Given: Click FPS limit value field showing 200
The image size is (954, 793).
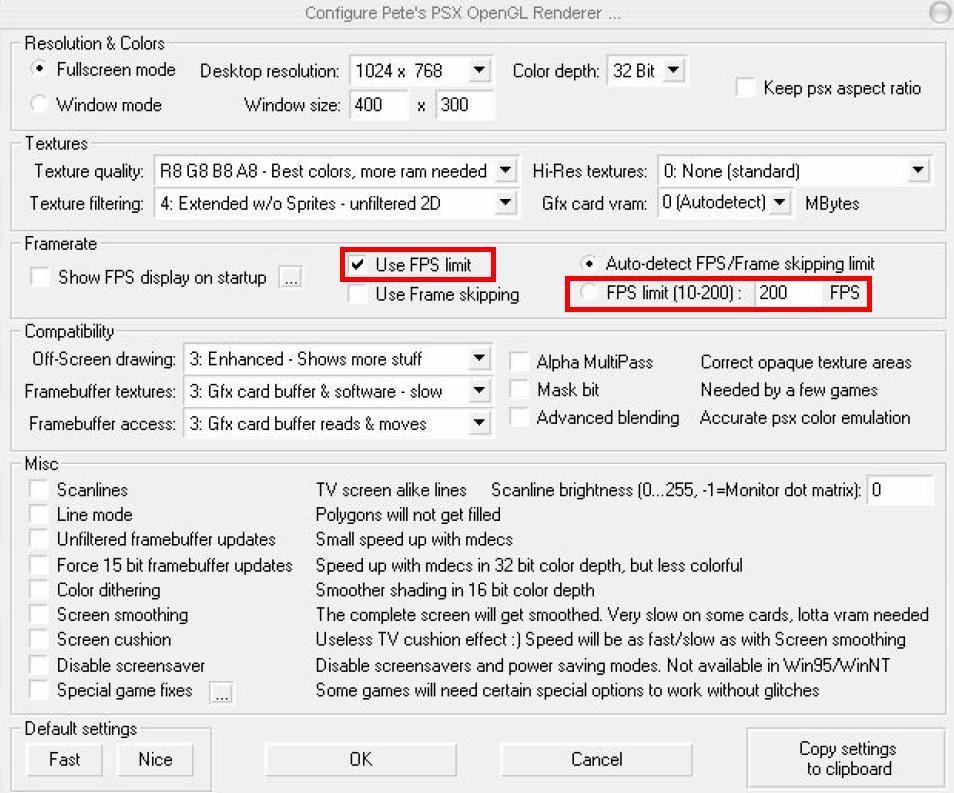Looking at the screenshot, I should (788, 293).
